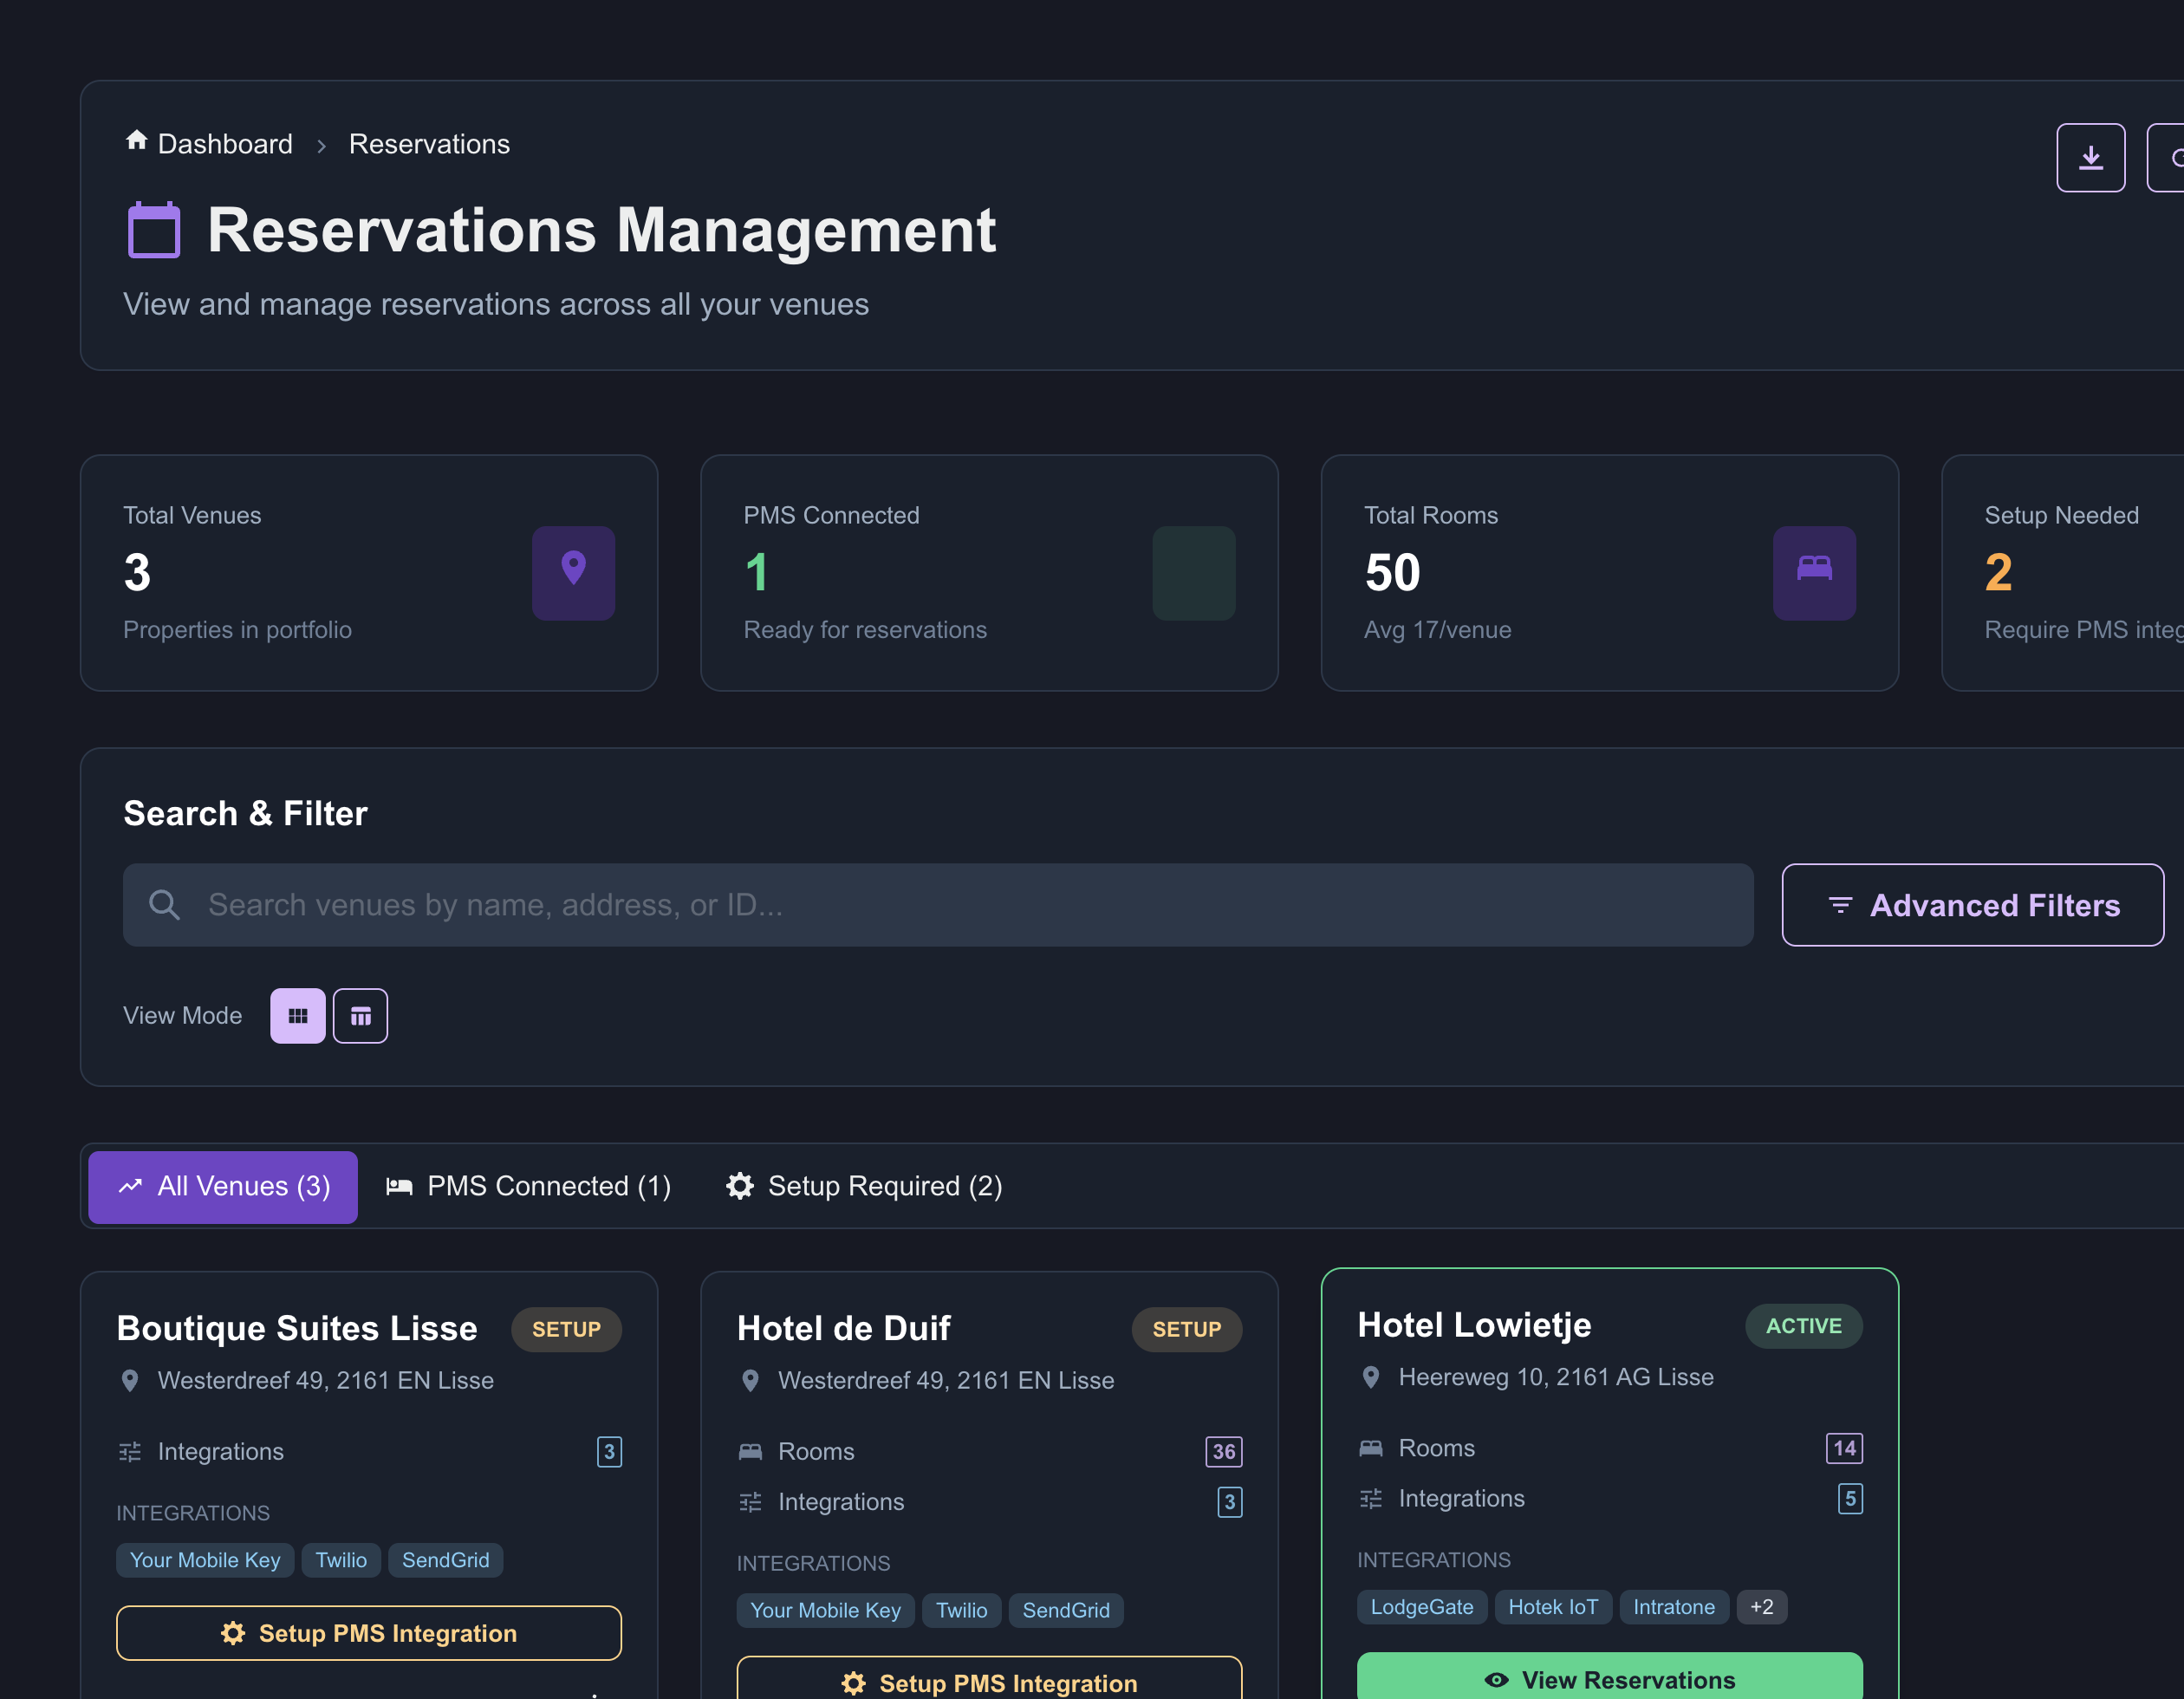Click the Search venues input field

click(938, 905)
